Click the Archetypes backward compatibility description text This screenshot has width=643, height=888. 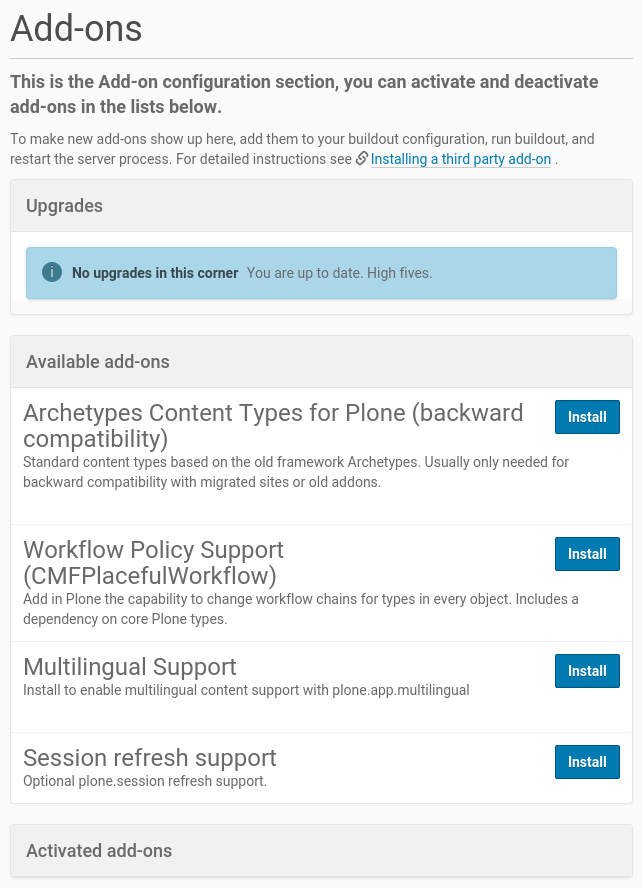pos(296,472)
